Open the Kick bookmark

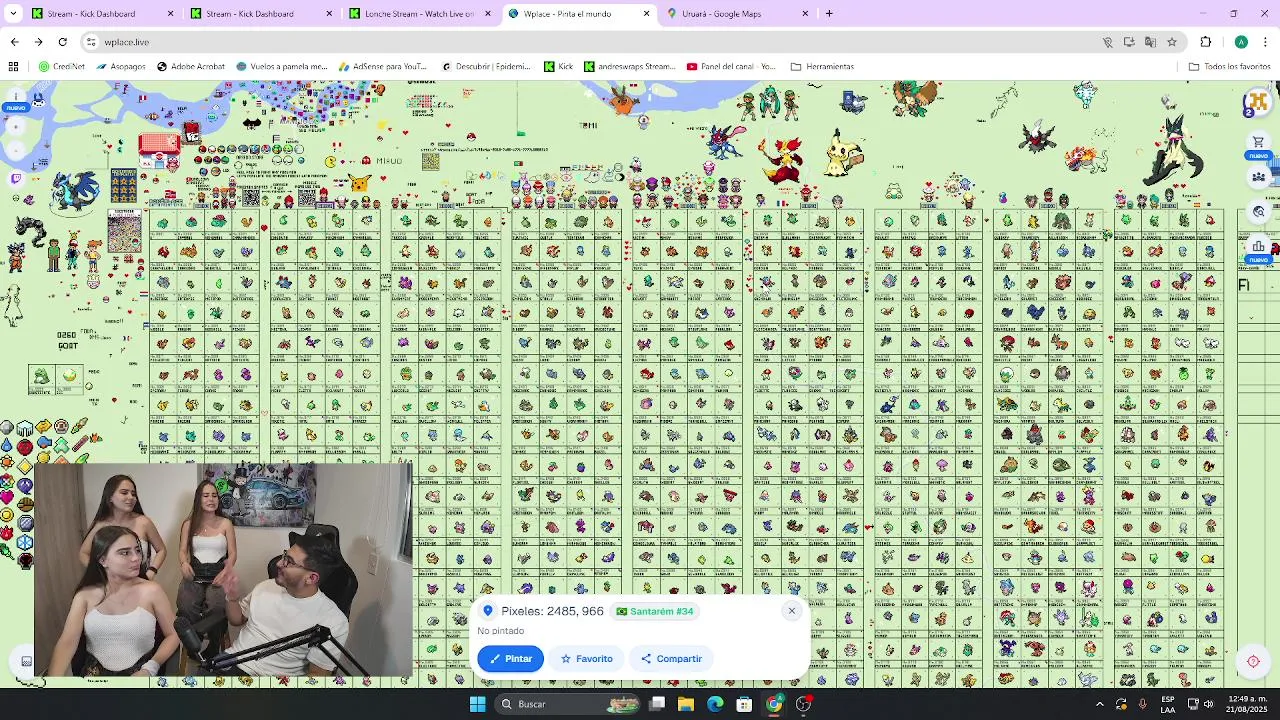pyautogui.click(x=558, y=67)
